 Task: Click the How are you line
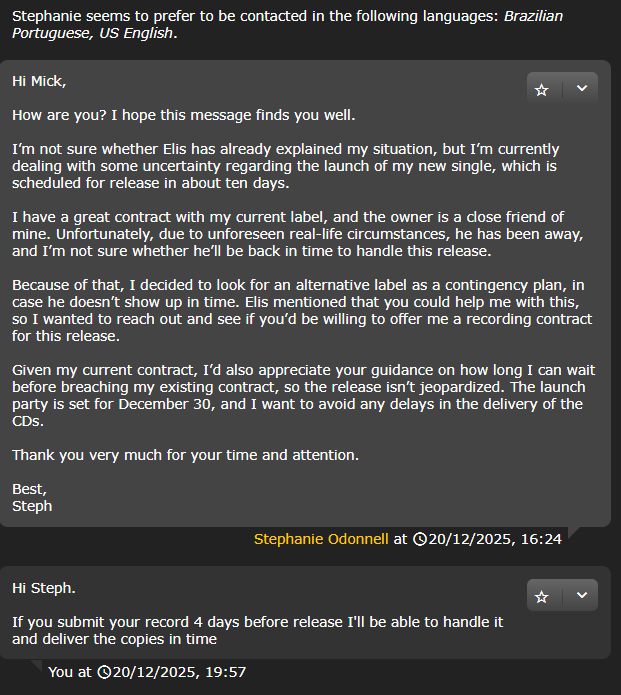(x=184, y=115)
